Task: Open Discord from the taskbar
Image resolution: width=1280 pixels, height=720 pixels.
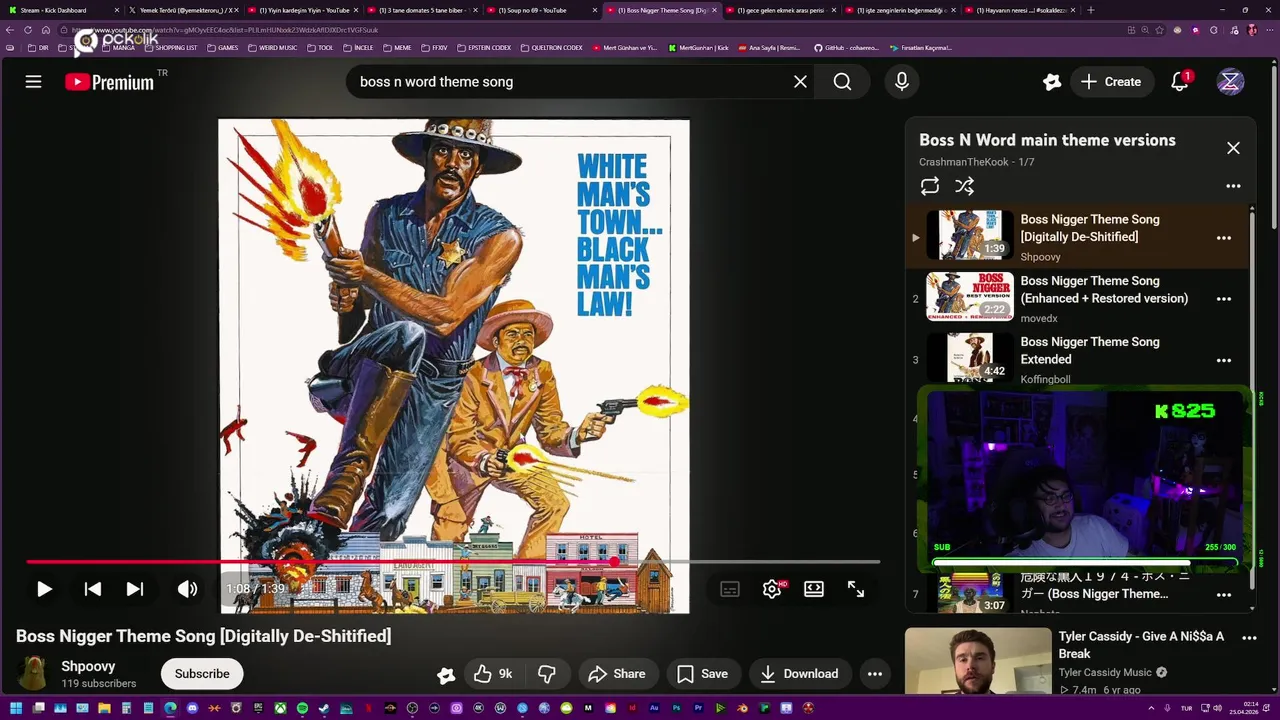Action: tap(192, 708)
